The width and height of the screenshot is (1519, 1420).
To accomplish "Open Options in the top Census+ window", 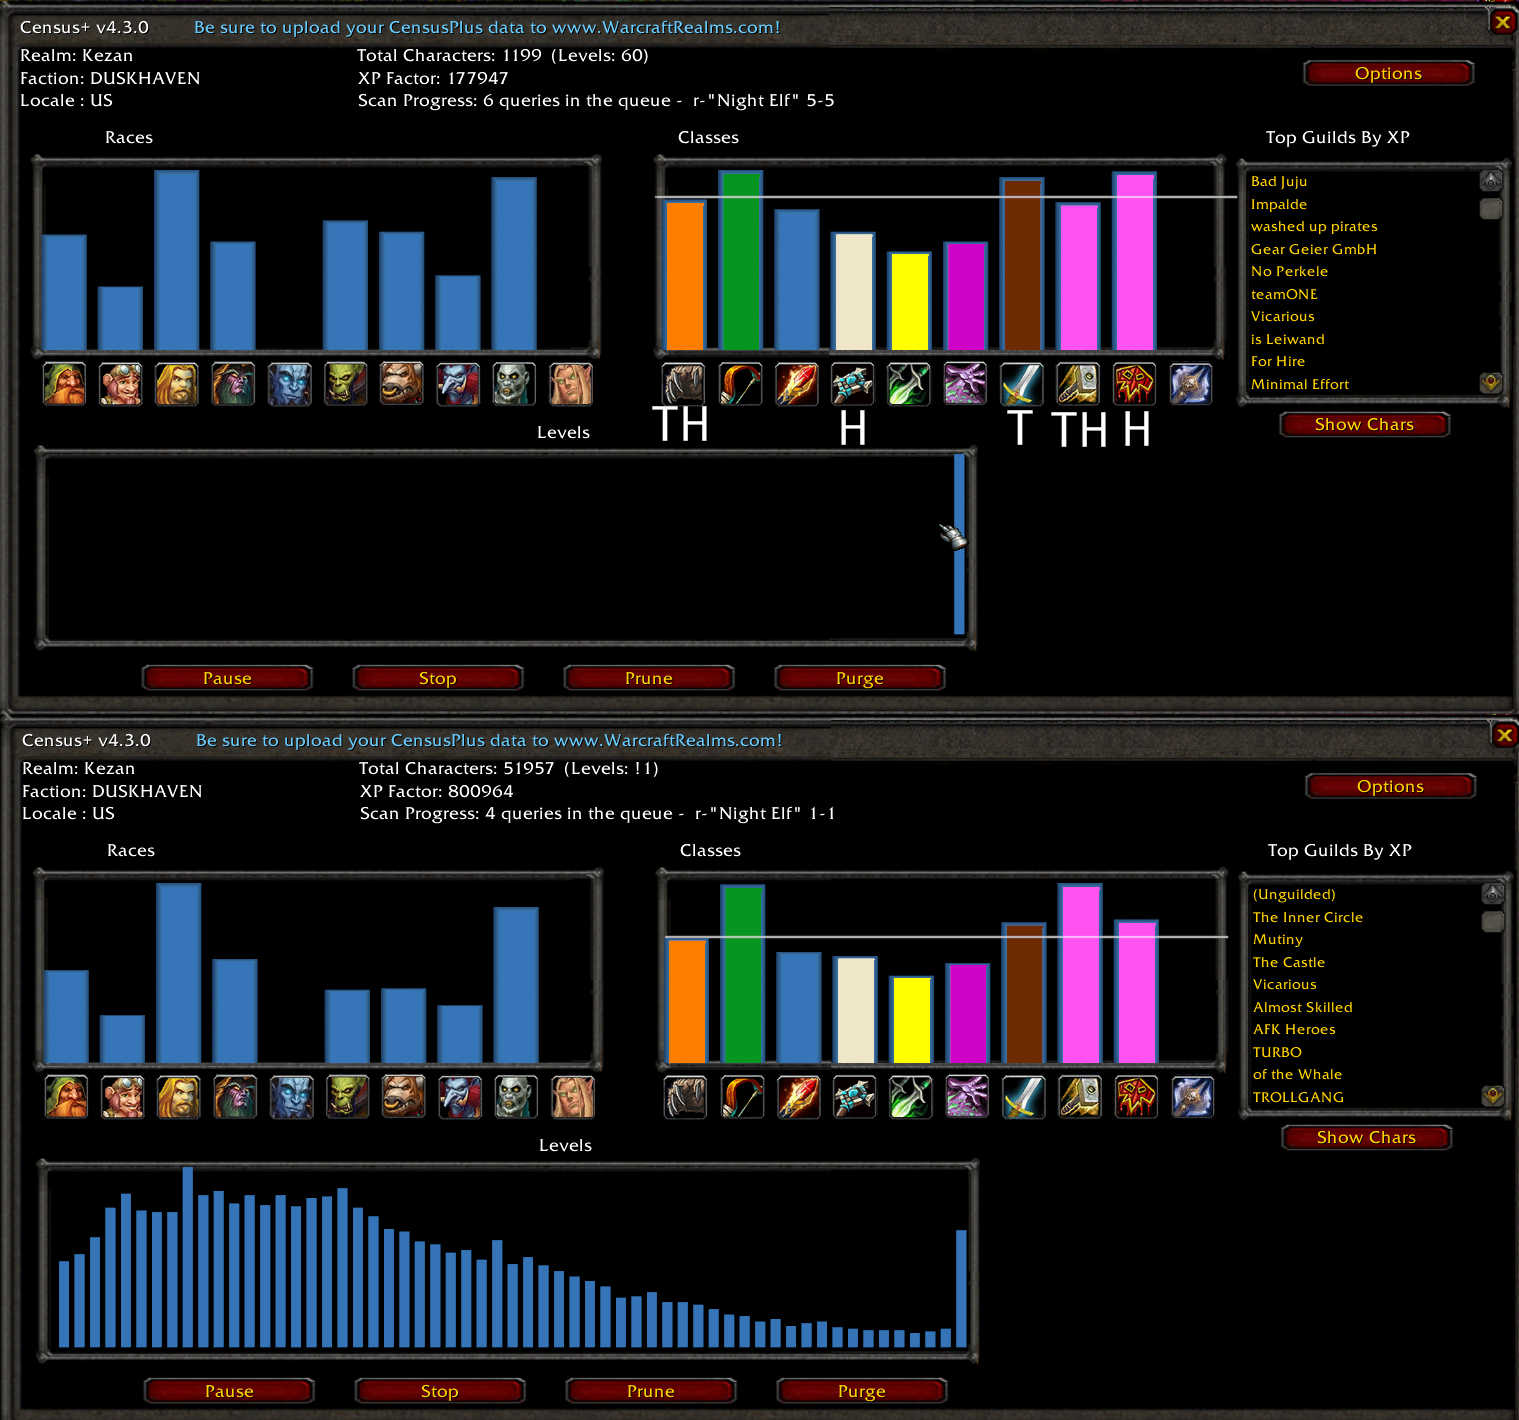I will (1388, 73).
